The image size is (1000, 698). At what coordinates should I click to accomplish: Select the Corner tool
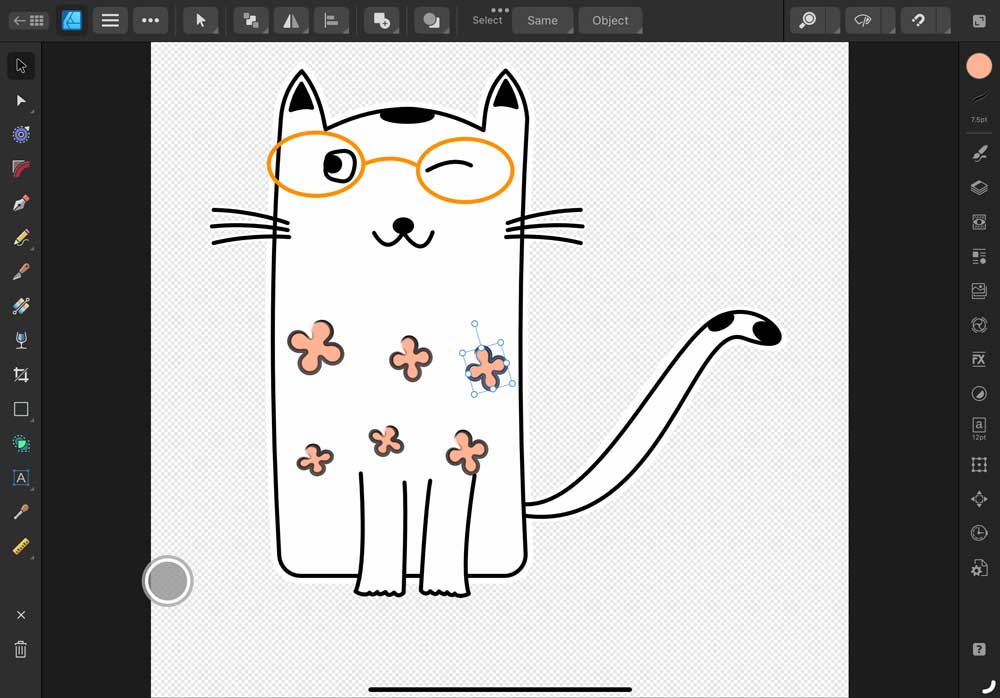click(x=21, y=169)
